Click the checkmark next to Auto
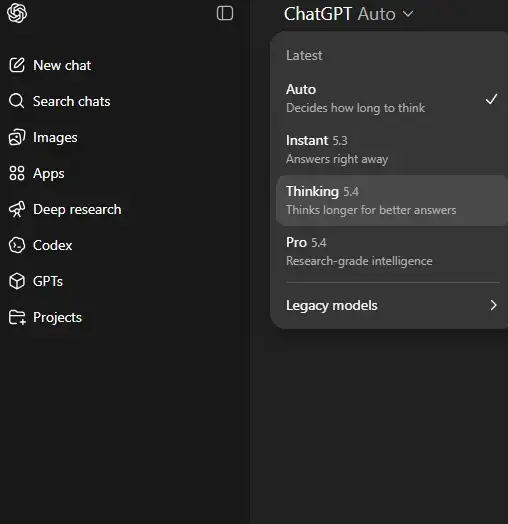This screenshot has height=524, width=508. (491, 99)
